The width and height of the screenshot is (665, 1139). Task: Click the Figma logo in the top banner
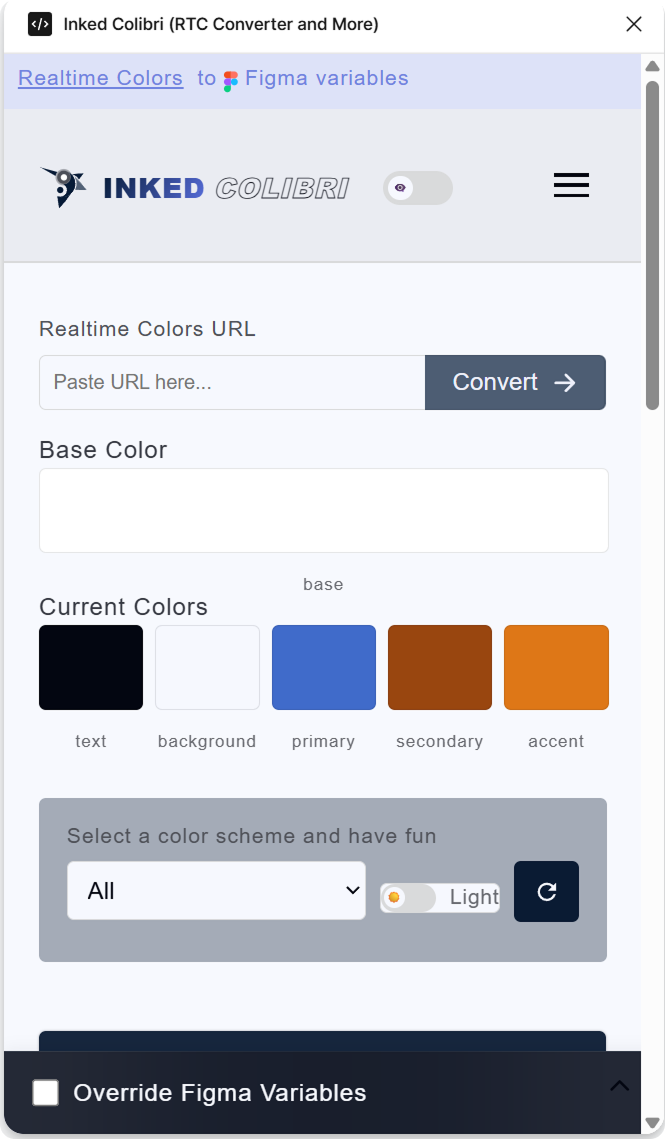point(231,78)
